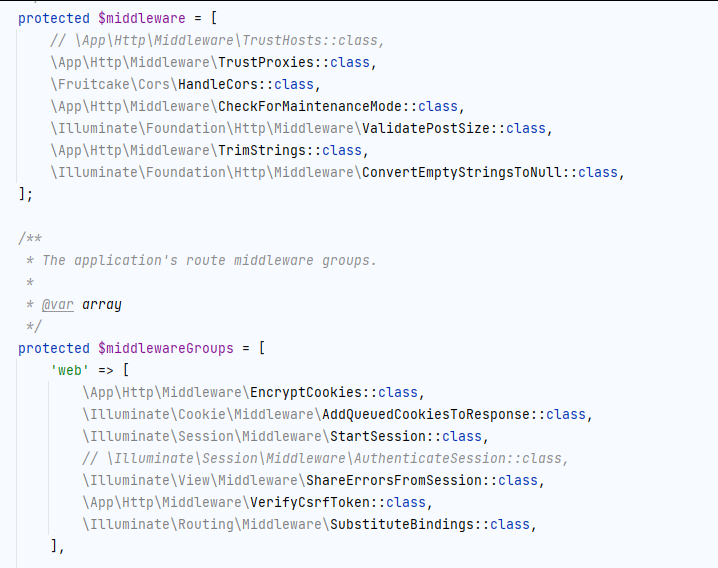
Task: Click TrimStrings class name
Action: pos(262,150)
